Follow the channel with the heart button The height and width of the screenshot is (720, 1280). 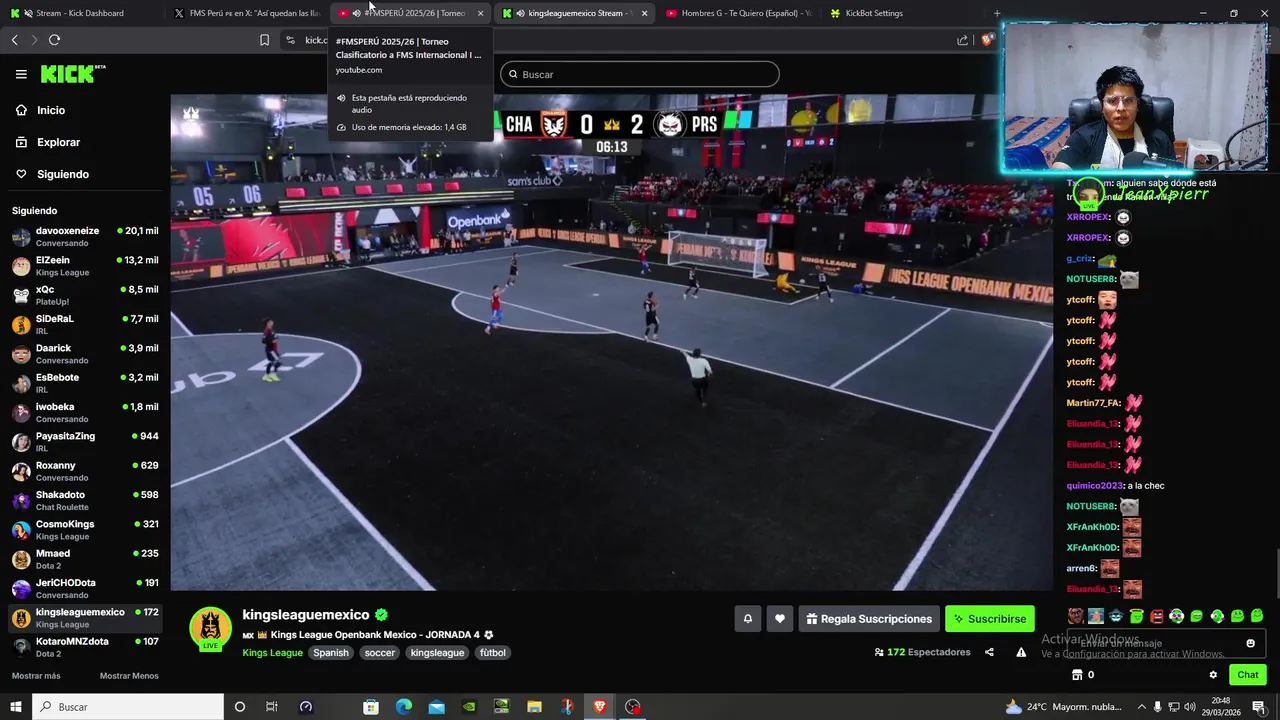point(780,619)
